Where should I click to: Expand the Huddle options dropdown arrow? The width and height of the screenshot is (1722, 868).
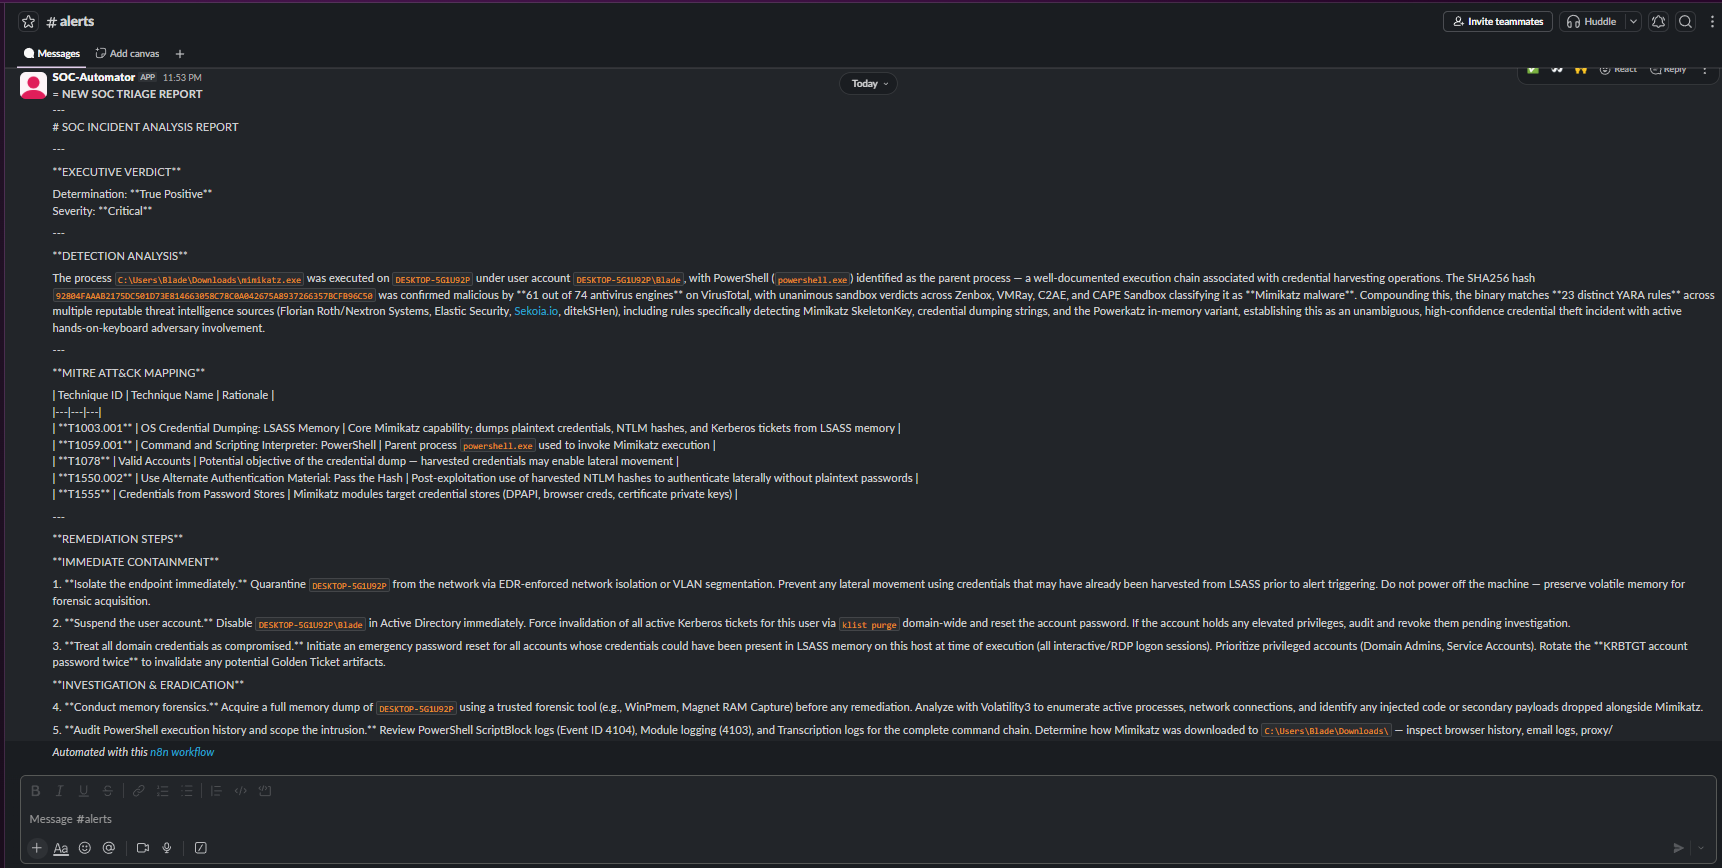1633,21
